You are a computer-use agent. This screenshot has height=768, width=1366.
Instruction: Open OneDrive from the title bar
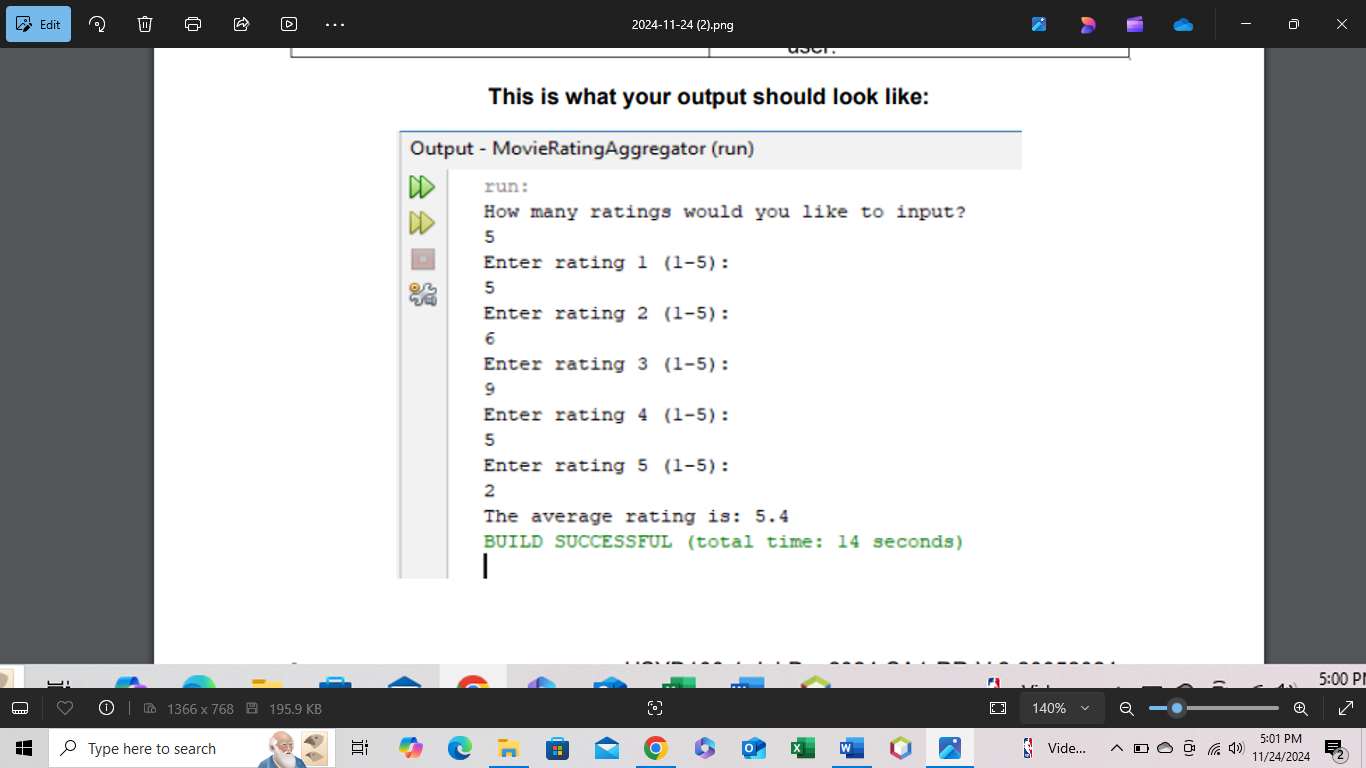coord(1183,24)
